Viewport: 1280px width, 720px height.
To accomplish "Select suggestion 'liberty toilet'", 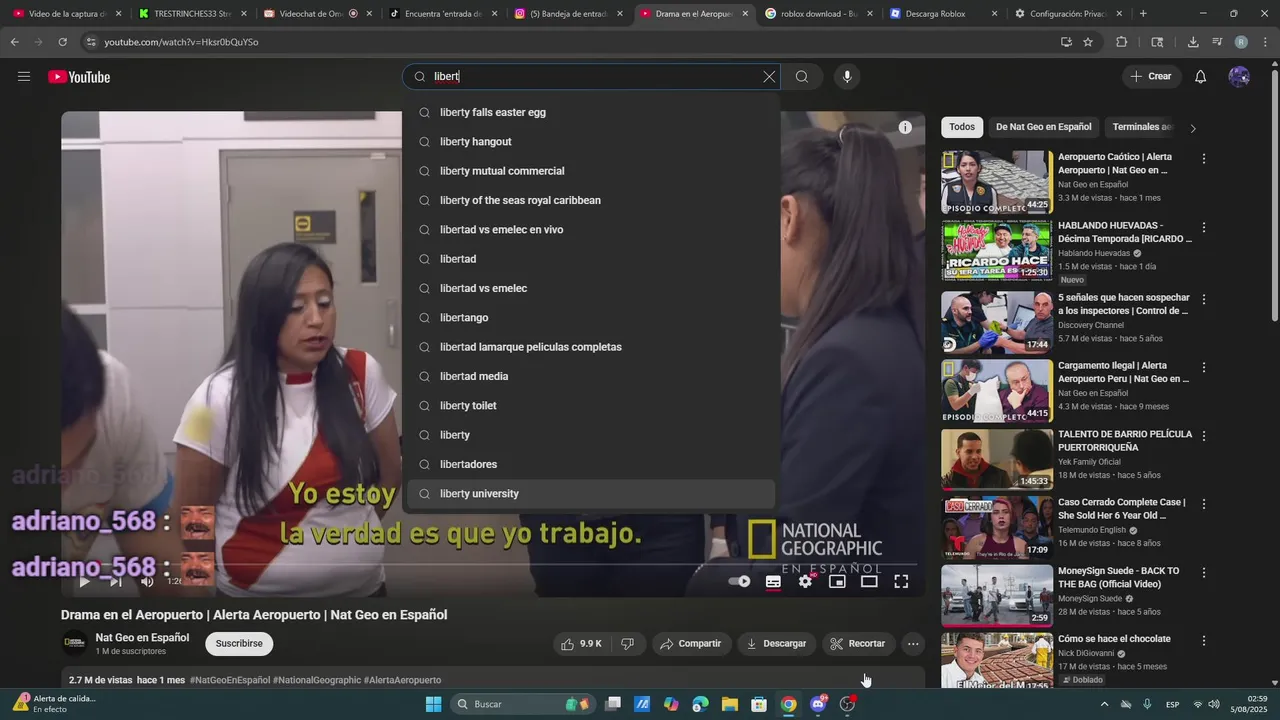I will [591, 406].
